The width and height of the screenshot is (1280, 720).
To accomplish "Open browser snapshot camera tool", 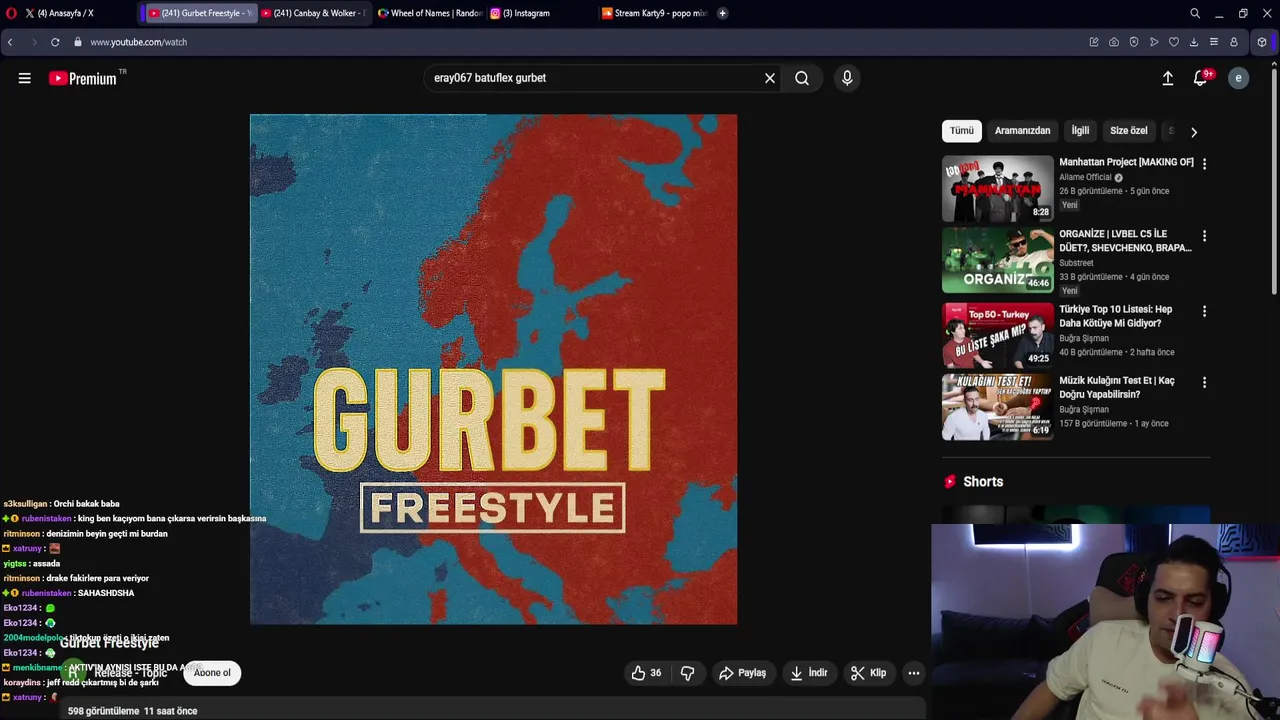I will pyautogui.click(x=1113, y=42).
